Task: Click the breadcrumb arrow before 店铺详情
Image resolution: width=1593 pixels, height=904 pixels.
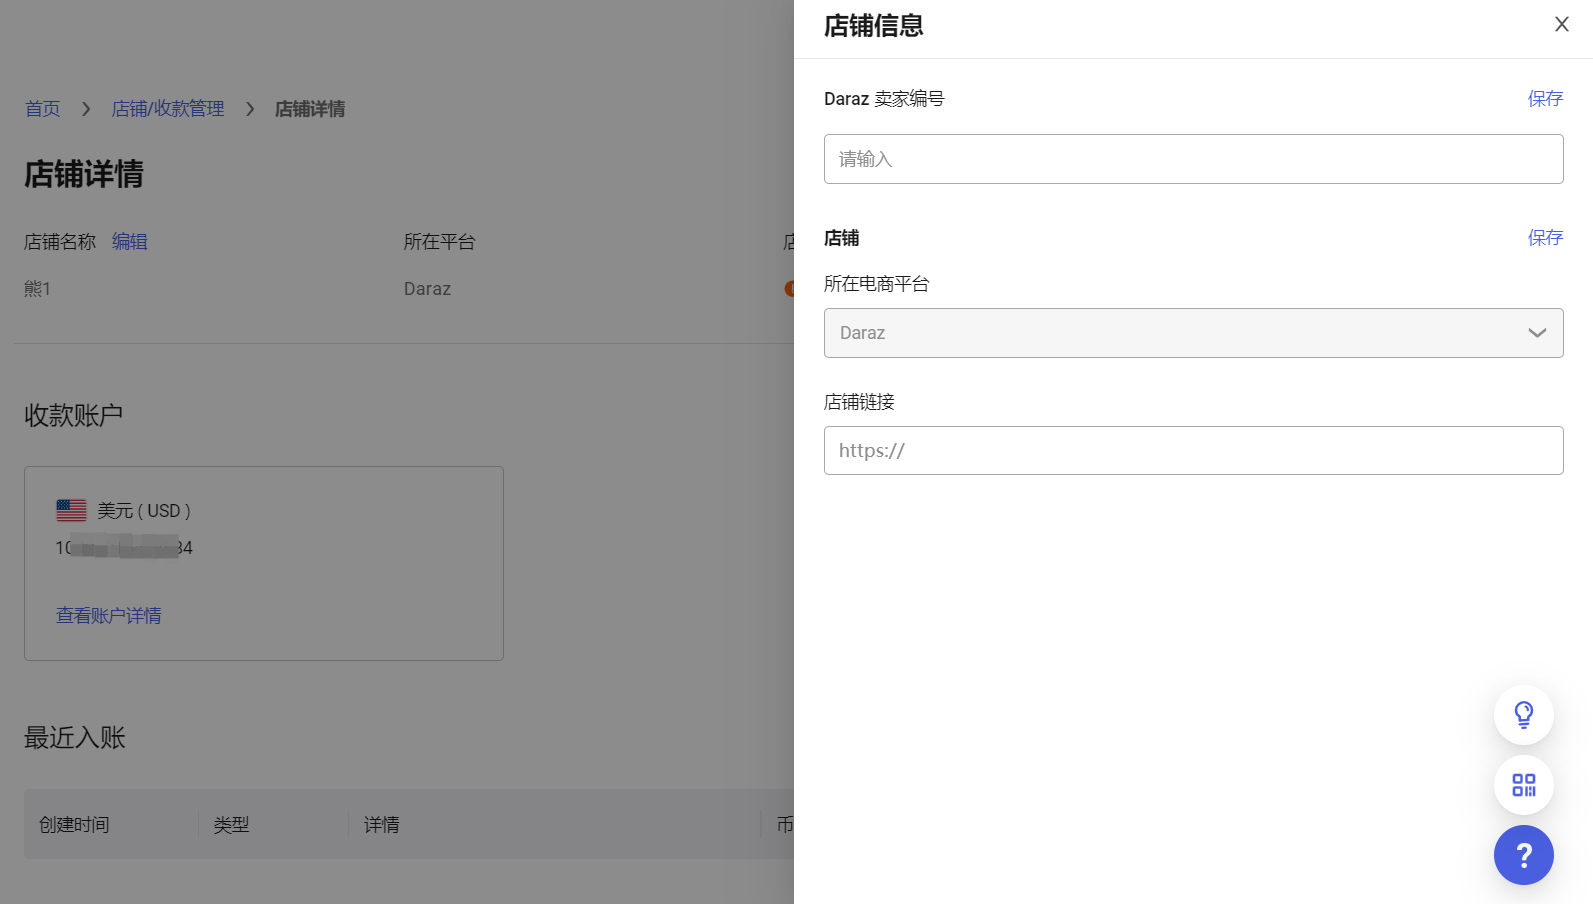Action: coord(250,109)
